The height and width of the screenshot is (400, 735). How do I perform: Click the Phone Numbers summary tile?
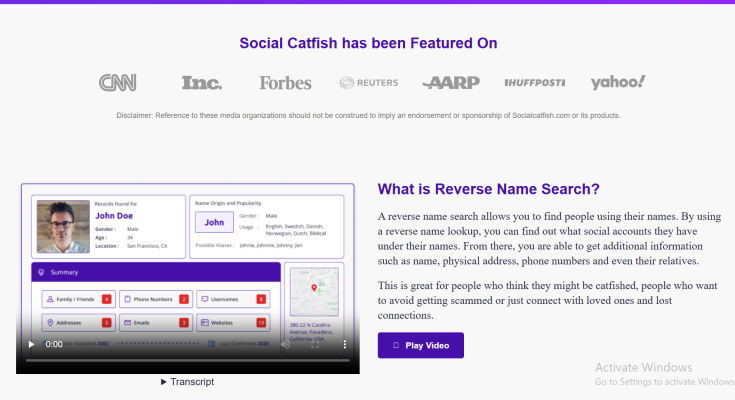click(x=156, y=299)
